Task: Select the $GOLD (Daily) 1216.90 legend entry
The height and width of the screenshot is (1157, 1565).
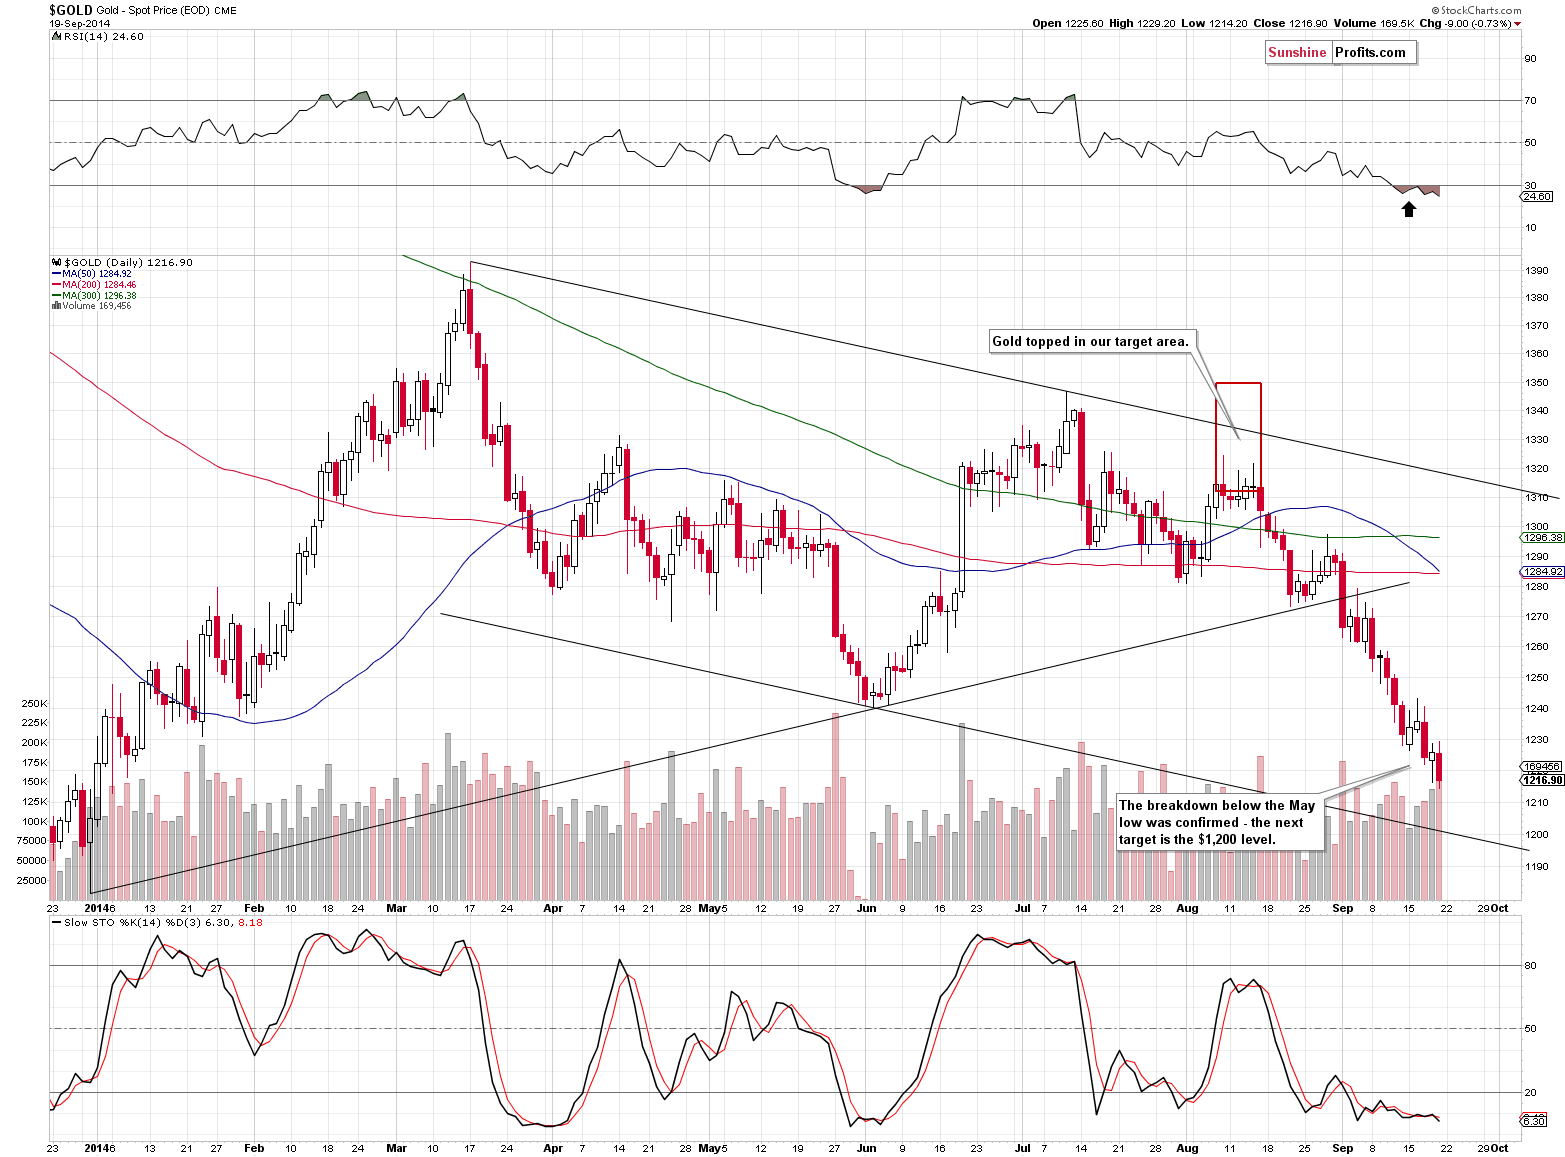Action: [122, 262]
